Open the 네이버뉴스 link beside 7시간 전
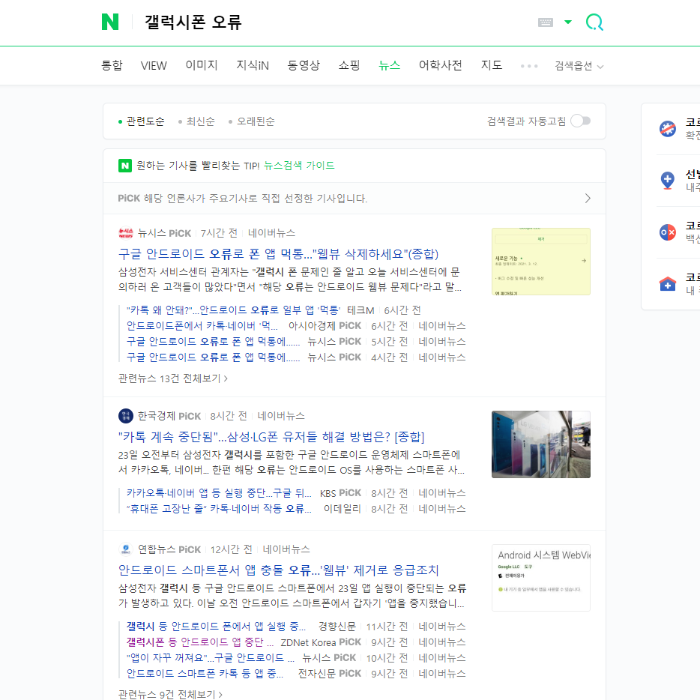700x700 pixels. (x=271, y=233)
